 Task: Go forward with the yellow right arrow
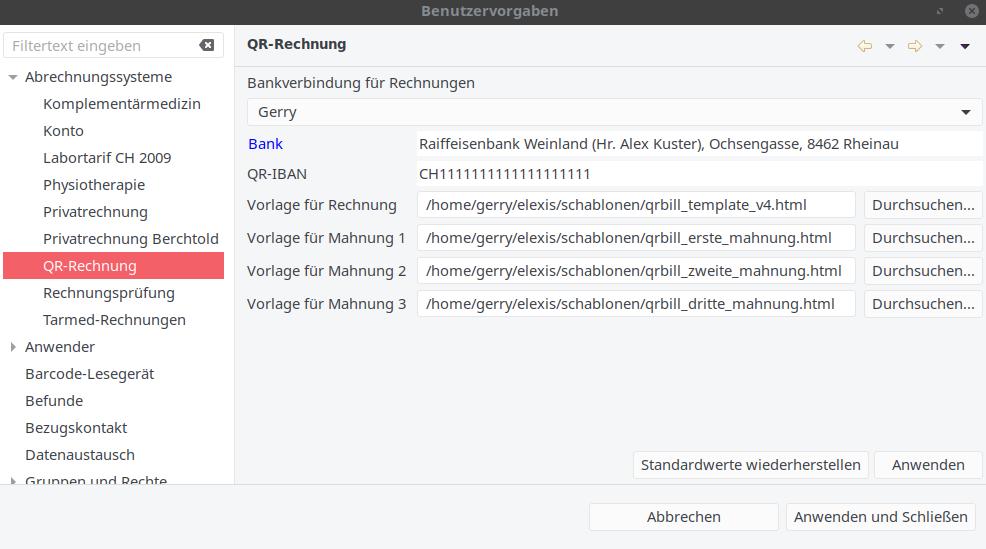click(915, 46)
